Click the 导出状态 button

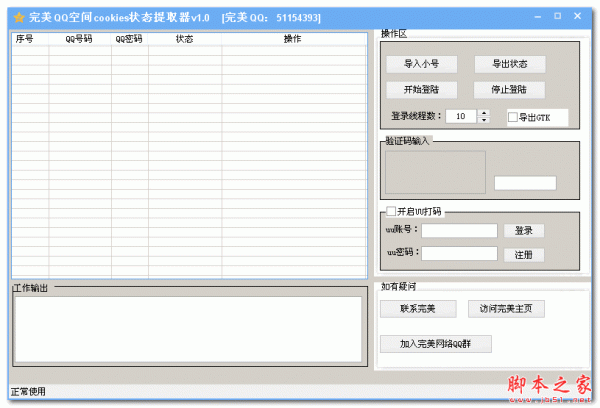coord(510,64)
